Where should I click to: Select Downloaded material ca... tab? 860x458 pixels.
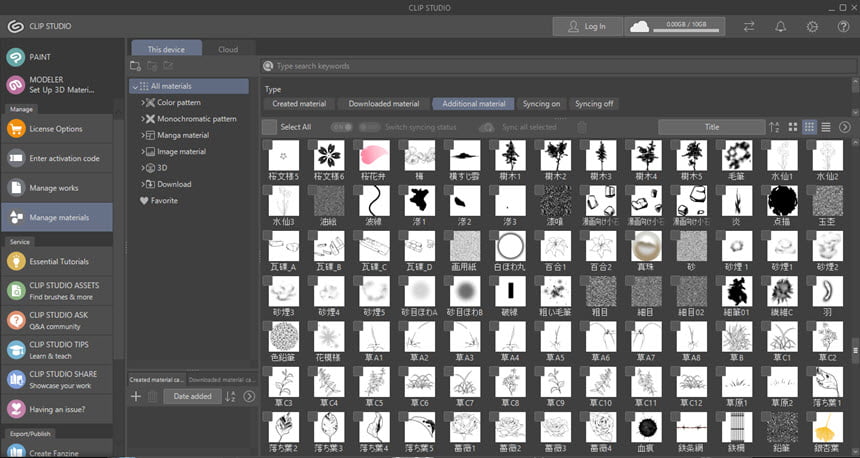[x=222, y=380]
